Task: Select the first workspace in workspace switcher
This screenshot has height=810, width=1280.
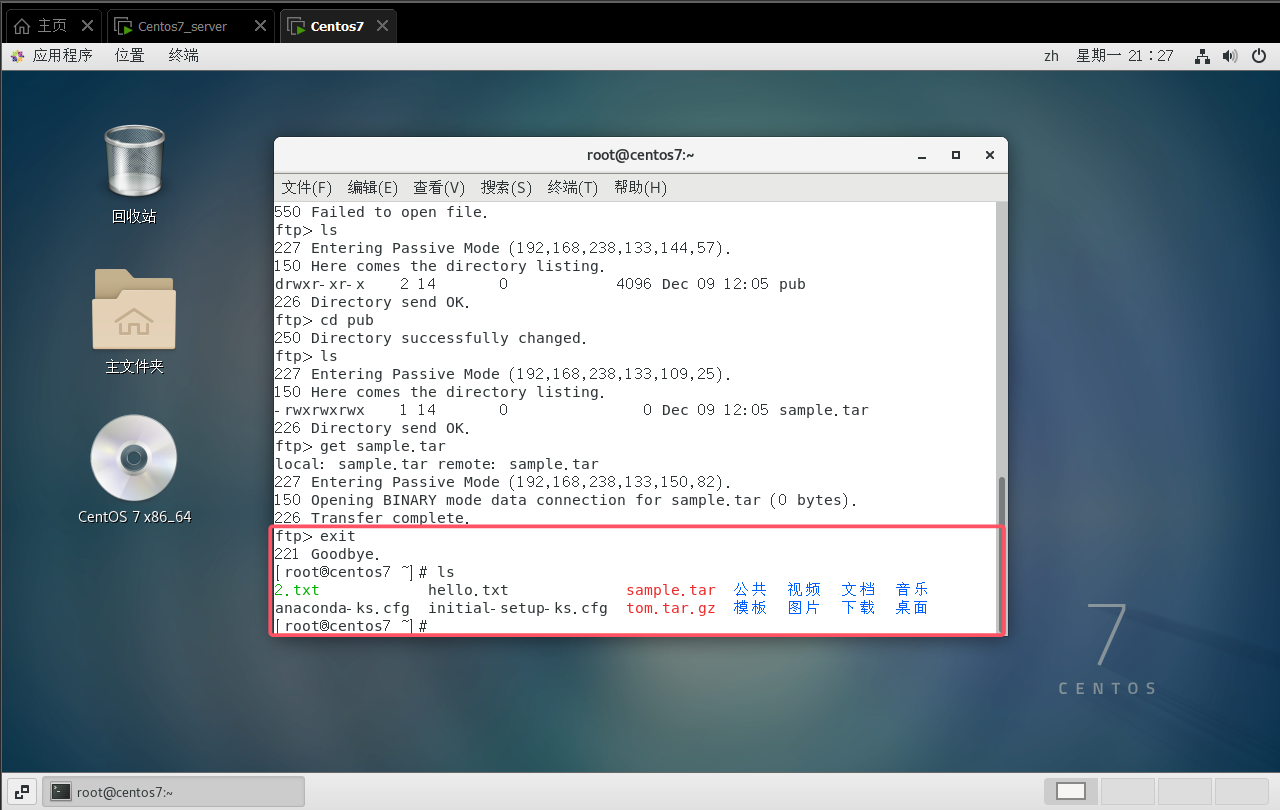Action: [x=1070, y=791]
